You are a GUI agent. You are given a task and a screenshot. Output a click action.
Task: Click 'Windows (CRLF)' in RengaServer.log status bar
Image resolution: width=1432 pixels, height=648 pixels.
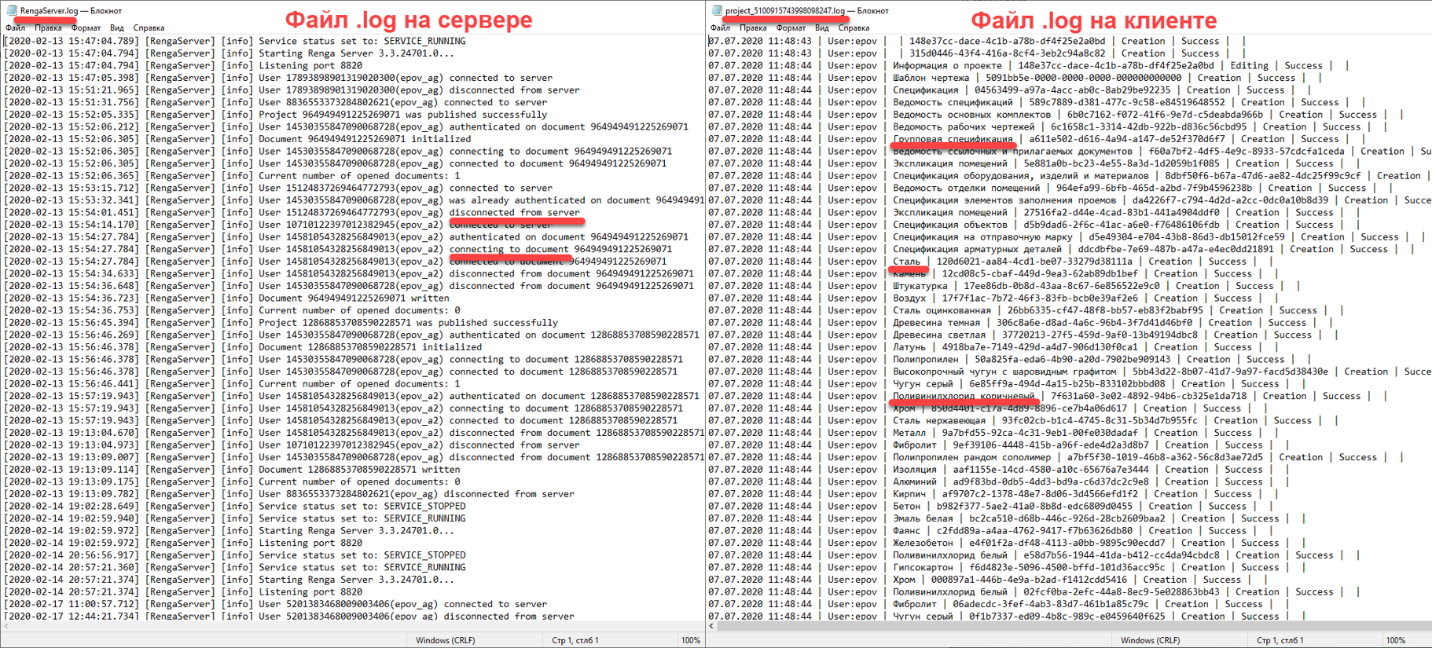[446, 640]
